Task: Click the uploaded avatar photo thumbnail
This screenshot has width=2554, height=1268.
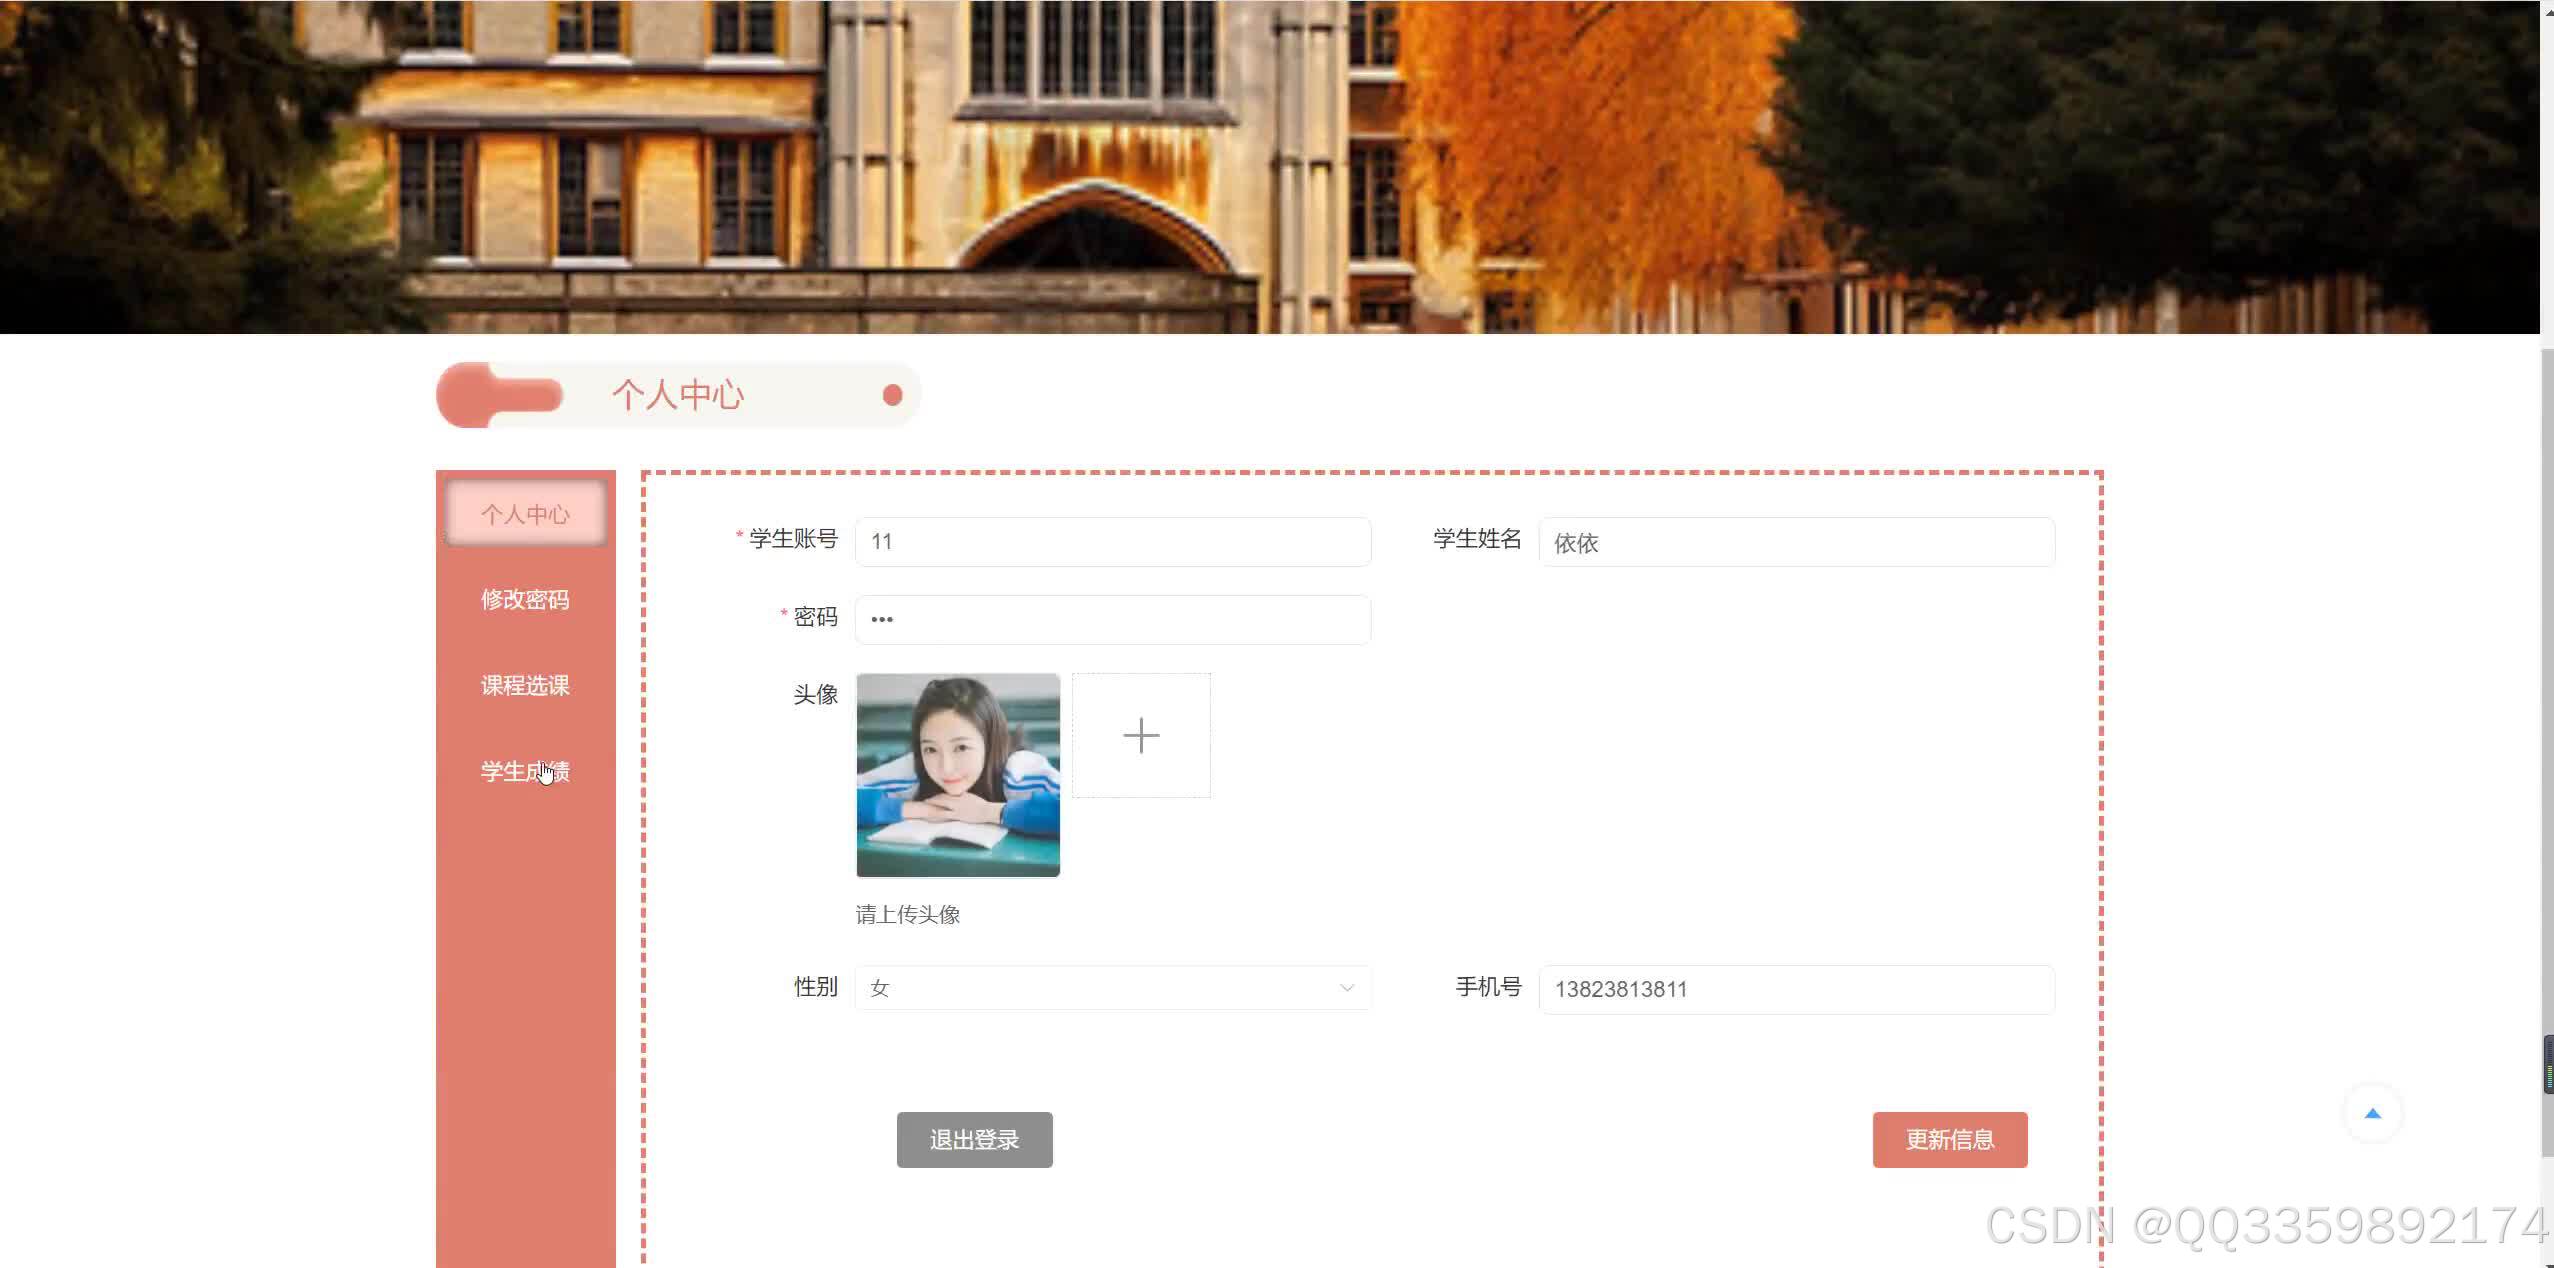Action: [958, 776]
